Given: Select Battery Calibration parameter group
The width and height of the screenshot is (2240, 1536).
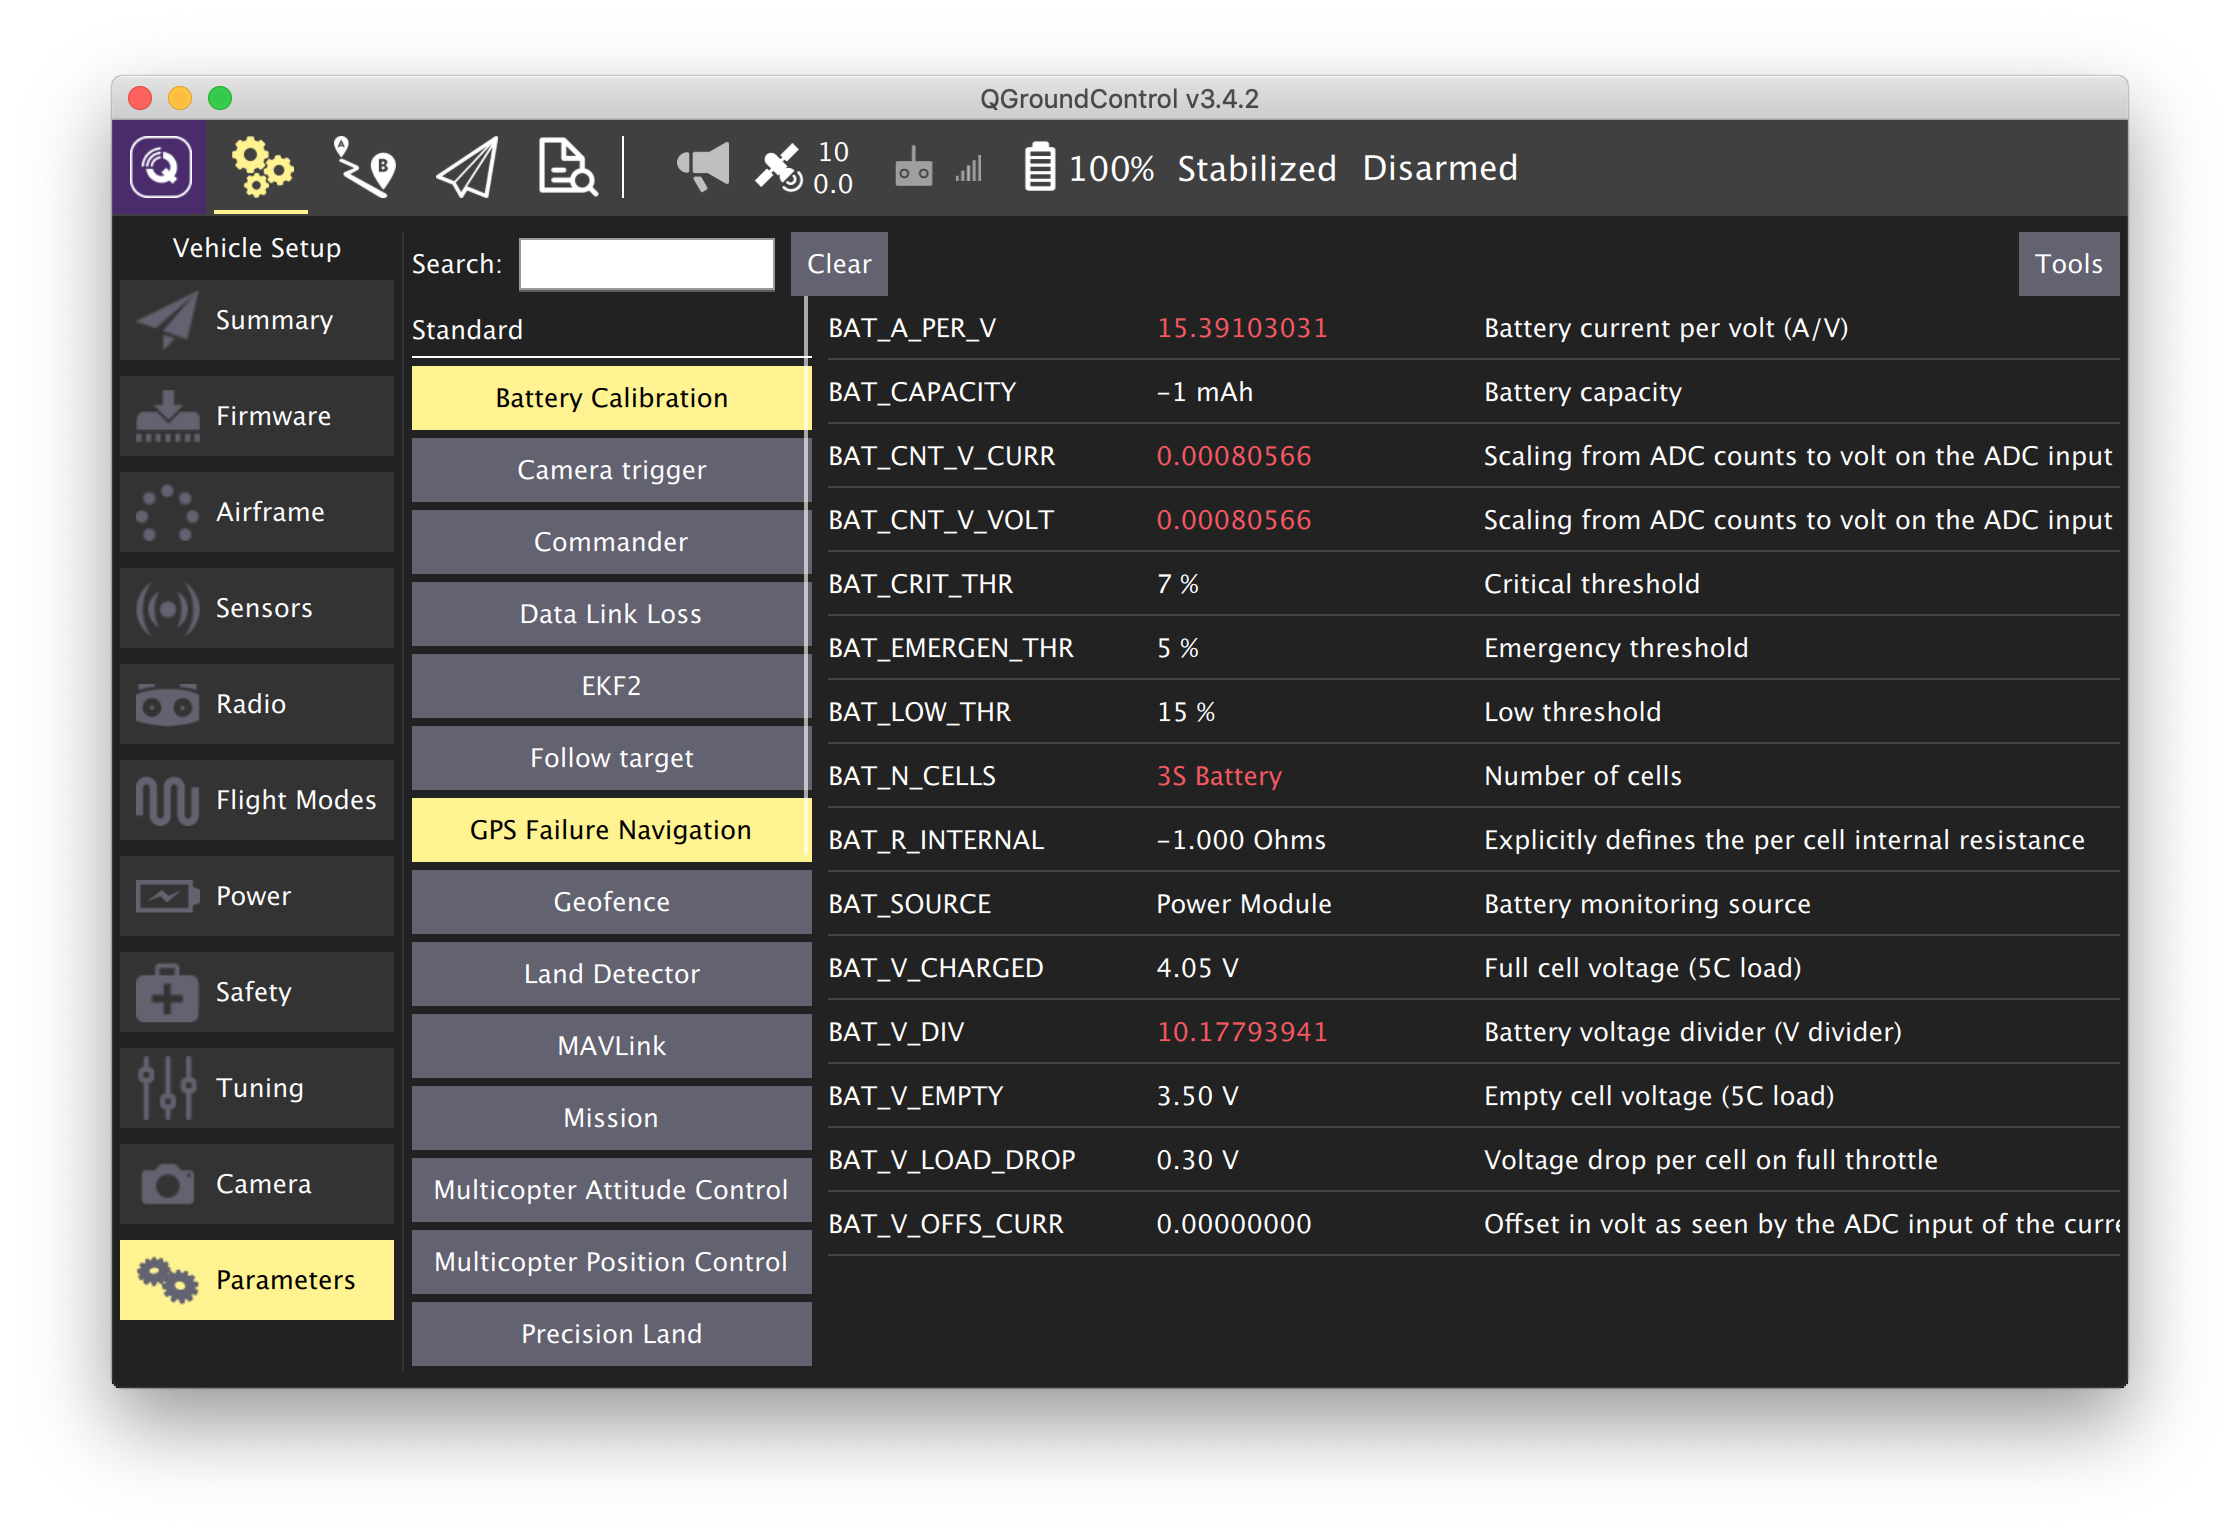Looking at the screenshot, I should 611,398.
